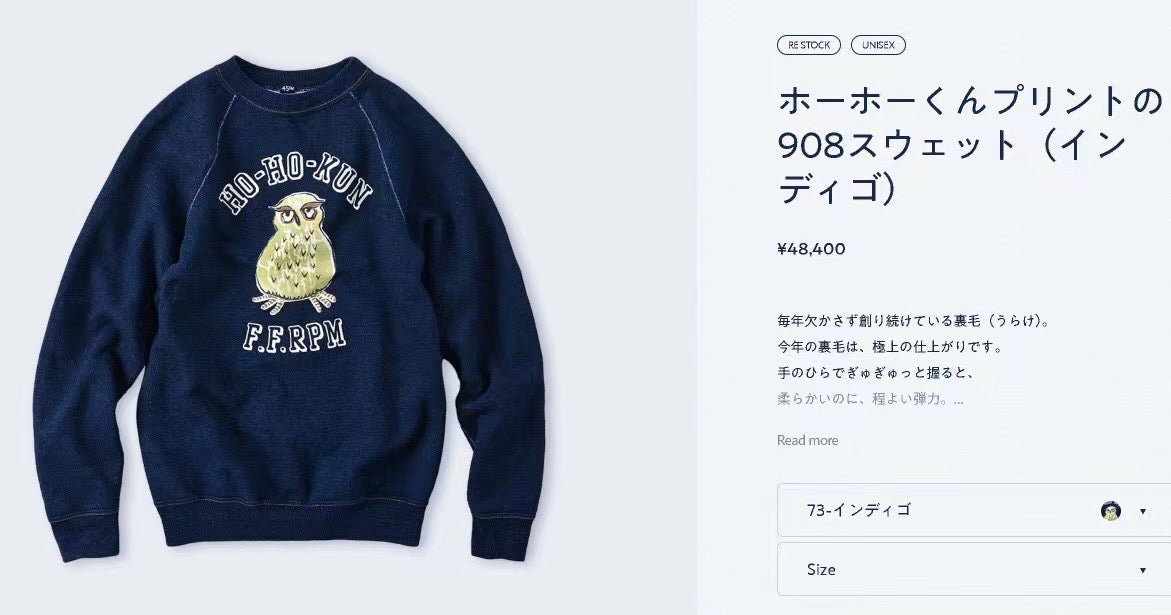
Task: Click the HO-HO-KUN arched lettering
Action: 295,182
